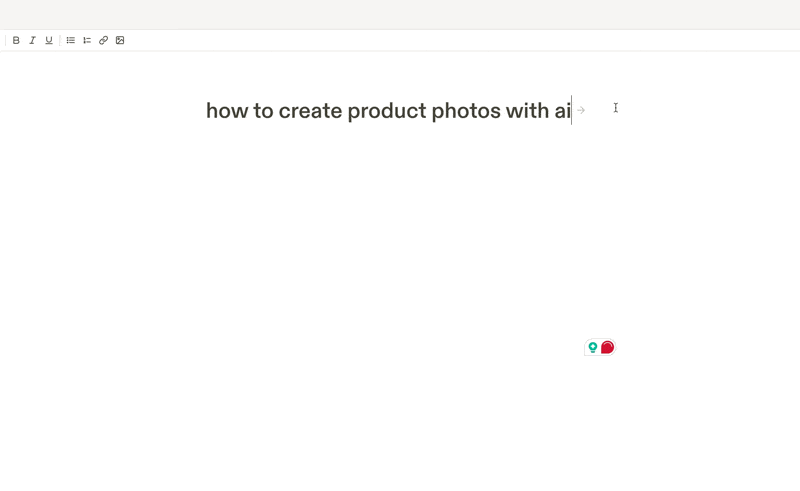Viewport: 800px width, 491px height.
Task: Insert a bulleted list
Action: click(x=71, y=40)
